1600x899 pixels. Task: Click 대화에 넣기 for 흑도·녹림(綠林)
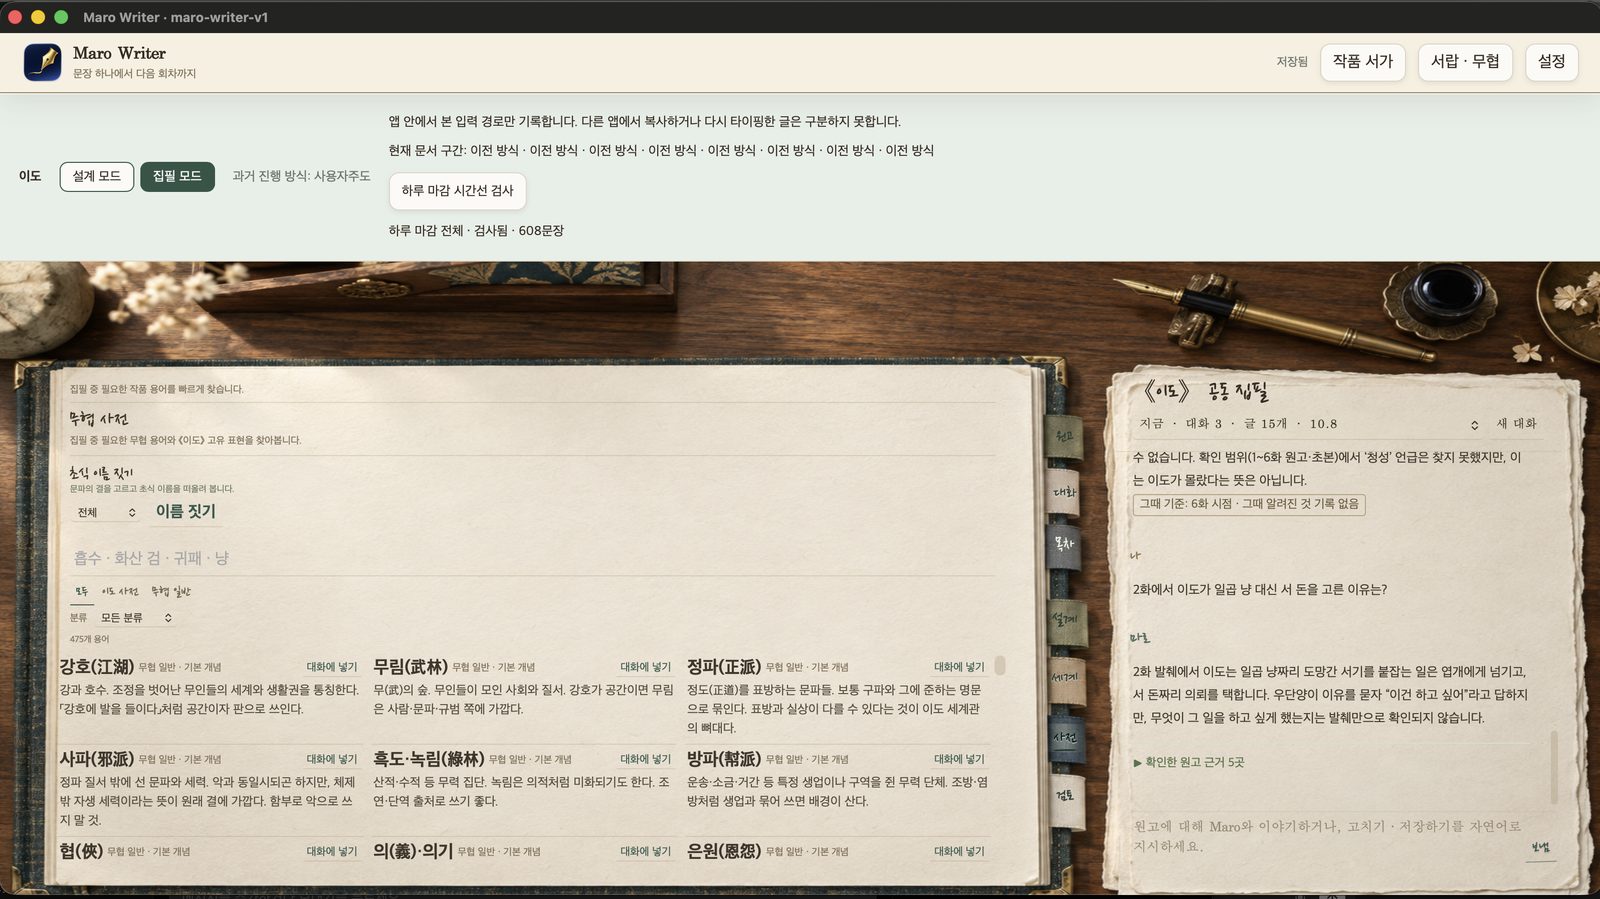coord(646,760)
